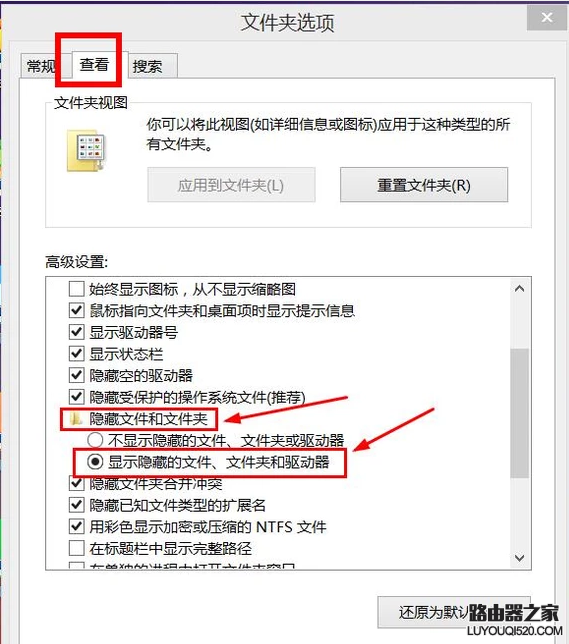Select the 查看 tab
569x644 pixels.
pyautogui.click(x=94, y=64)
